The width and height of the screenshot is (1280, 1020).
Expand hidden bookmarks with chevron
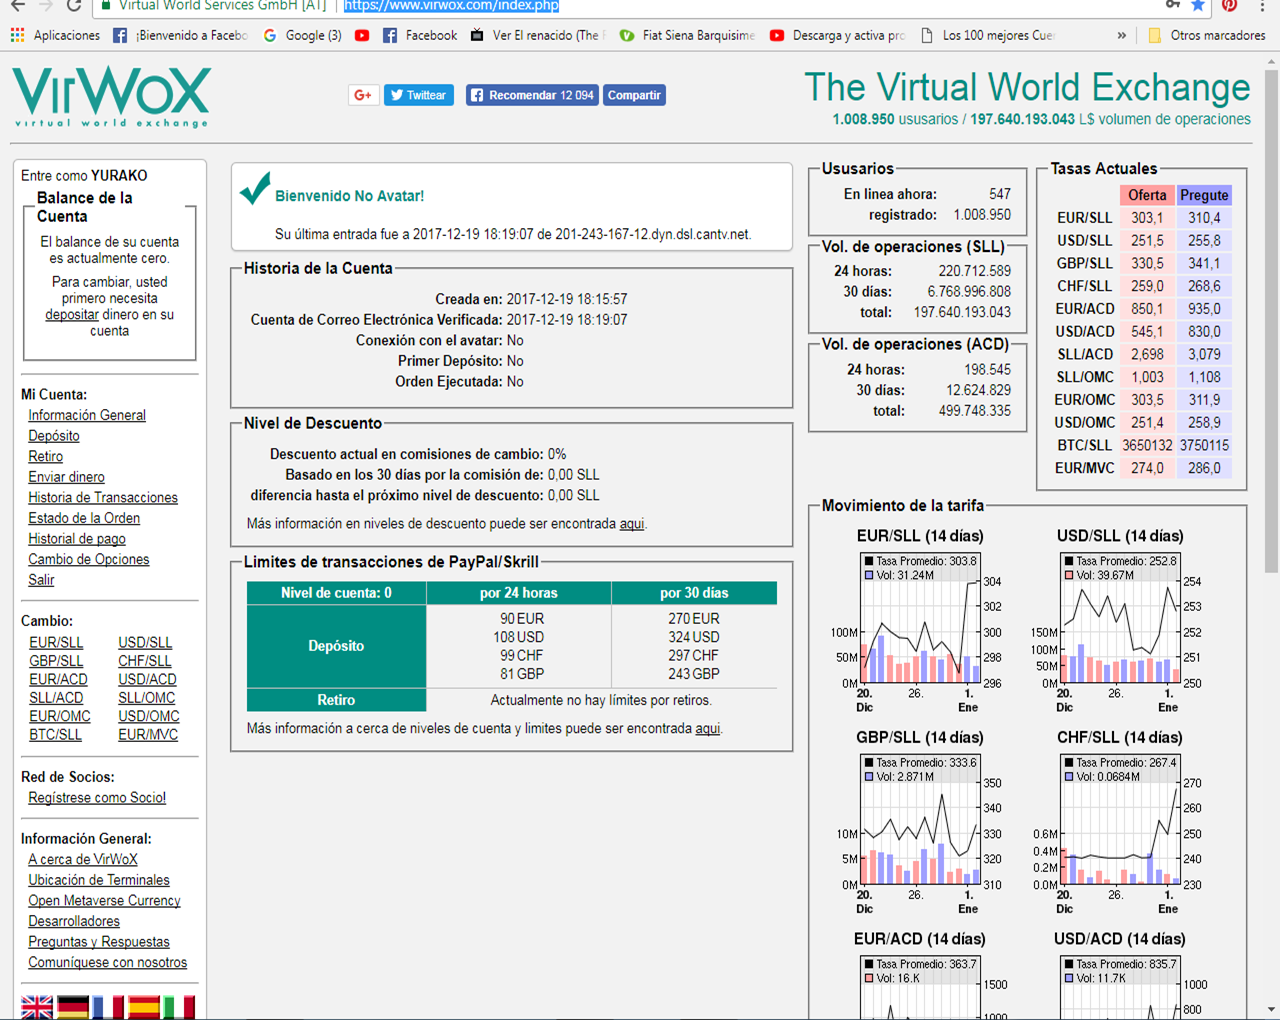click(1121, 35)
